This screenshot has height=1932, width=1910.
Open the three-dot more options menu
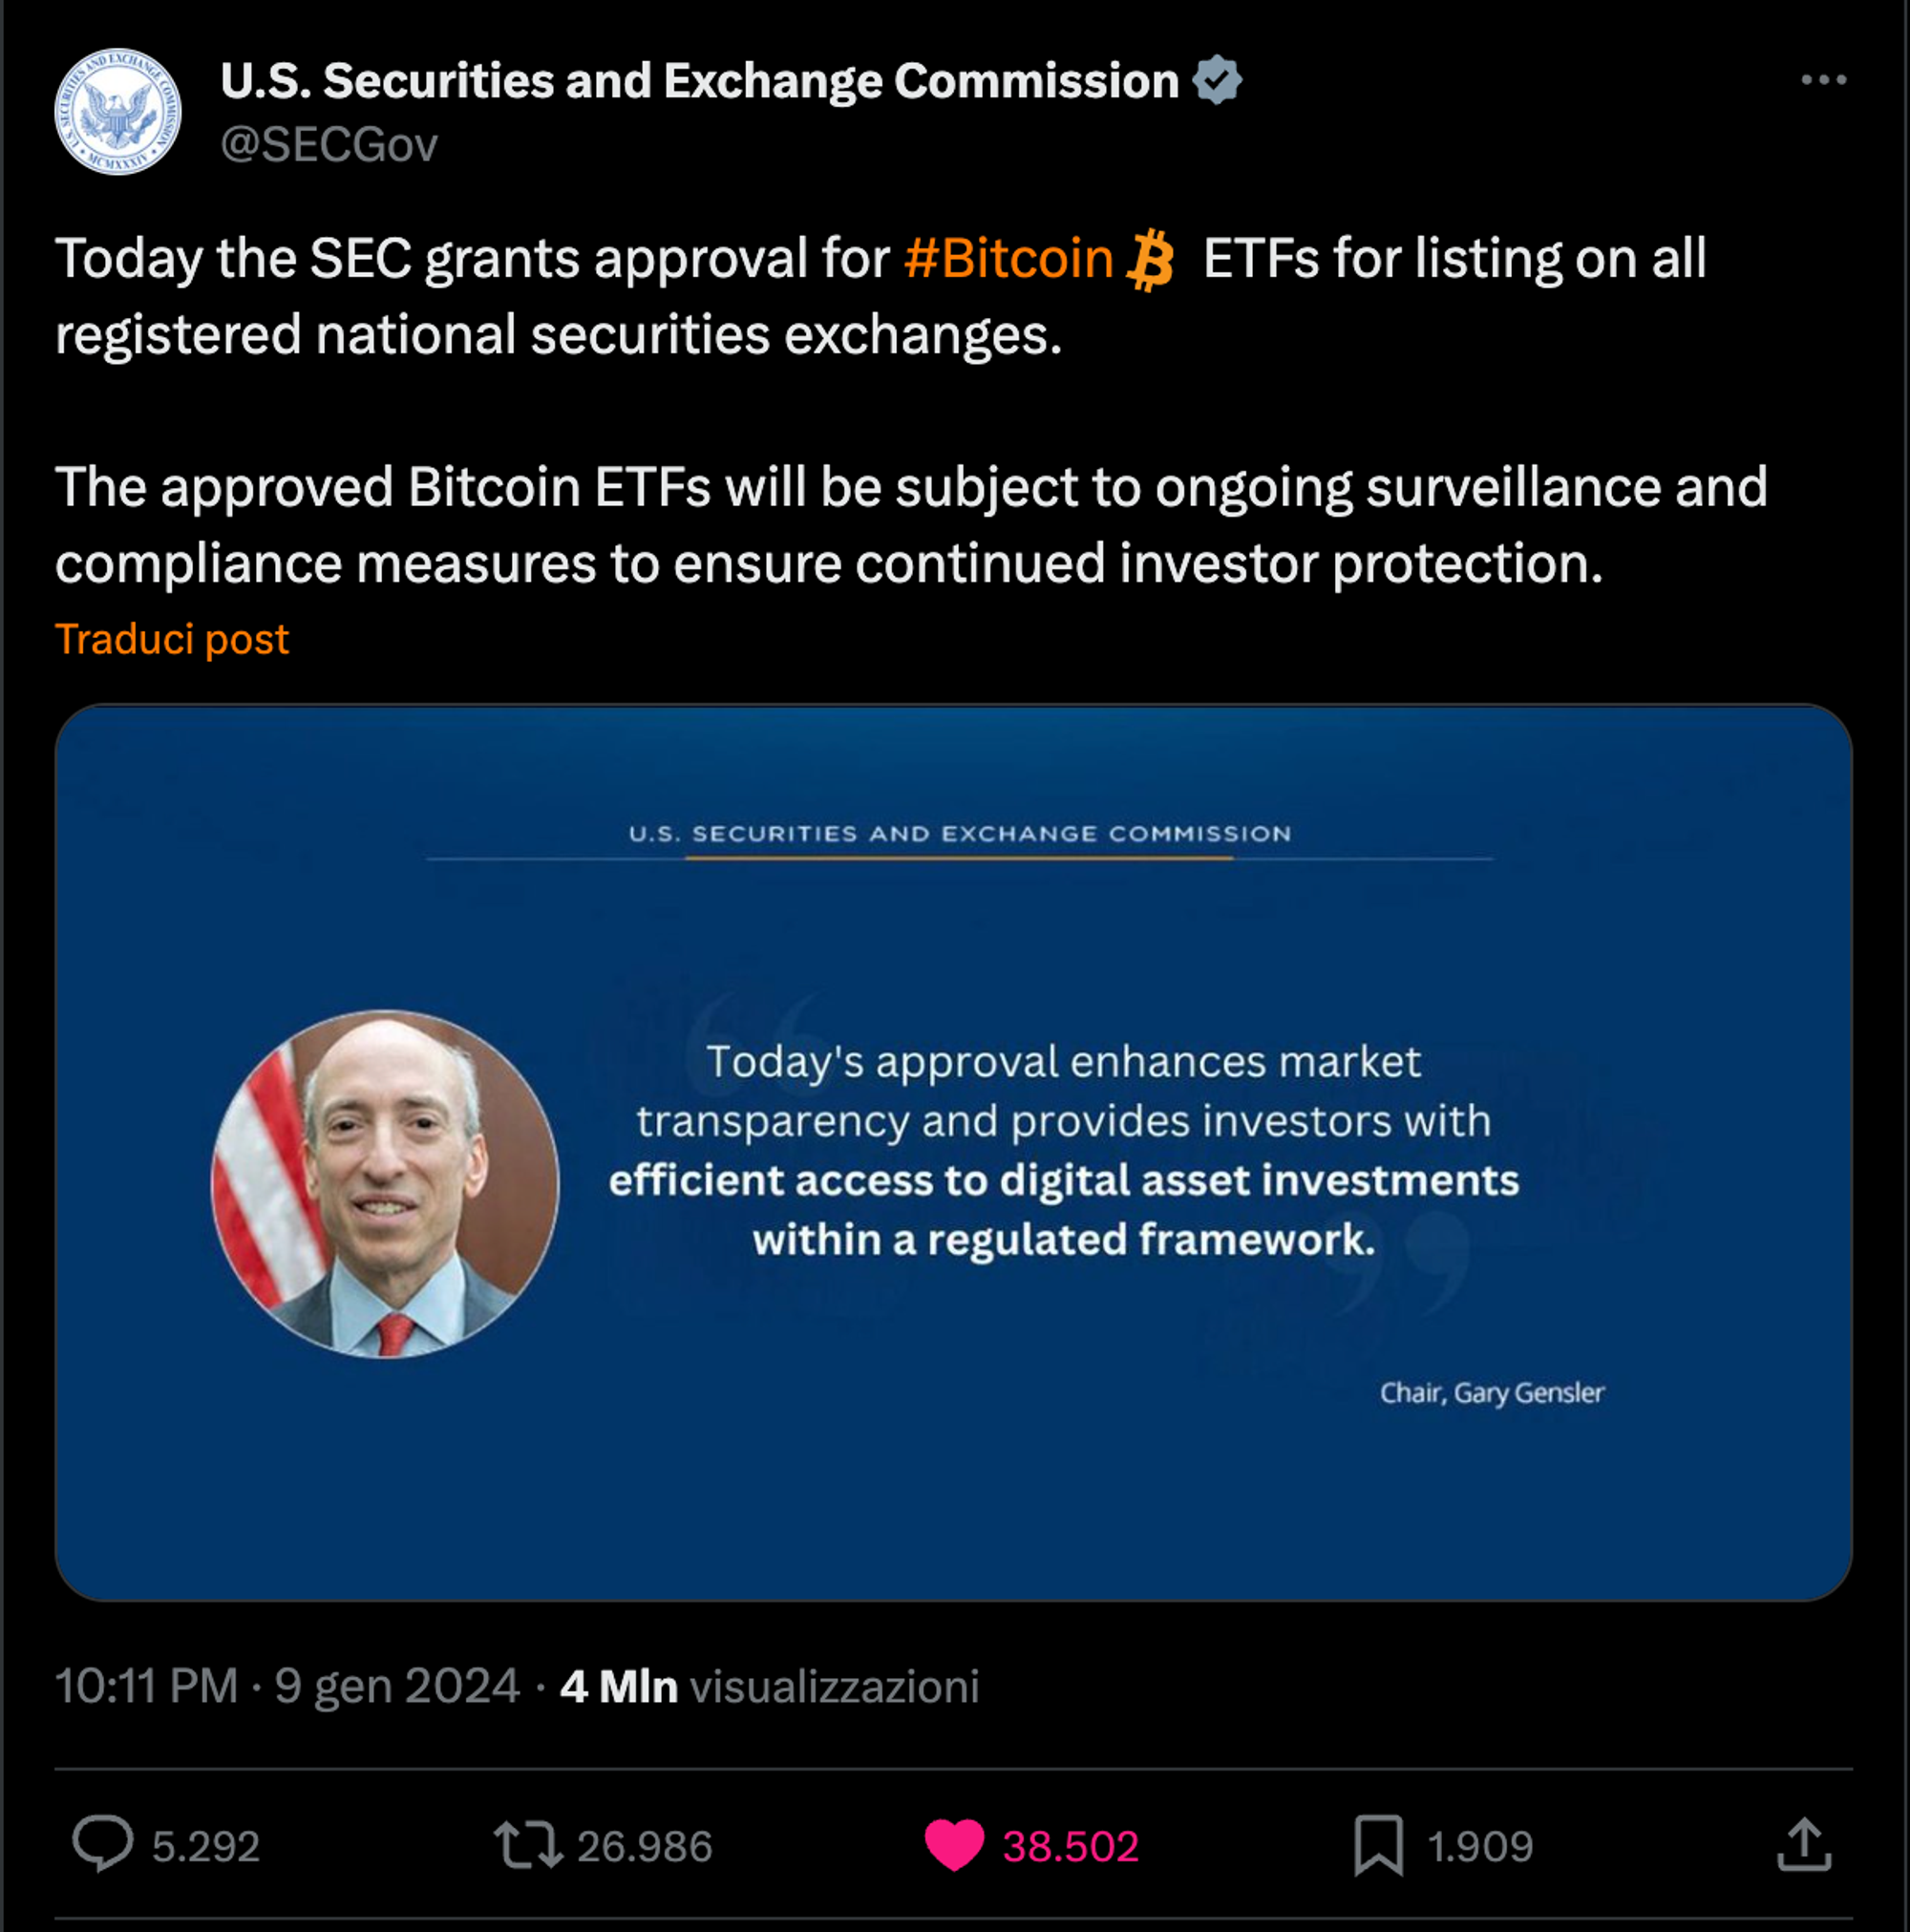click(1823, 80)
